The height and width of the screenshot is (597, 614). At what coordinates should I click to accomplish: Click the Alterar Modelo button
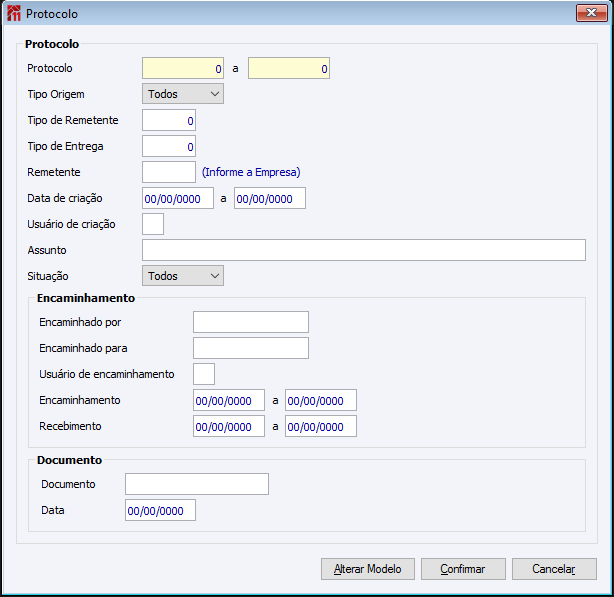point(368,569)
